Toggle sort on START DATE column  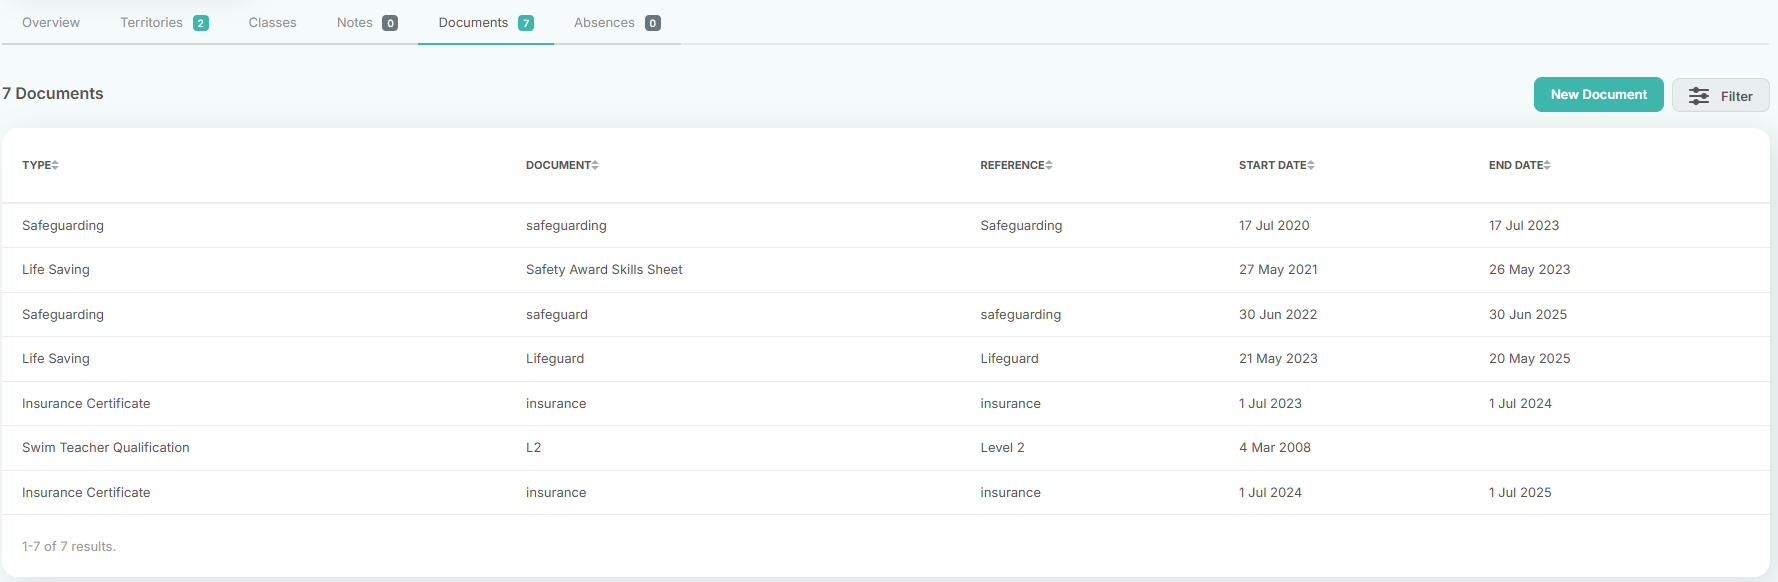coord(1311,165)
